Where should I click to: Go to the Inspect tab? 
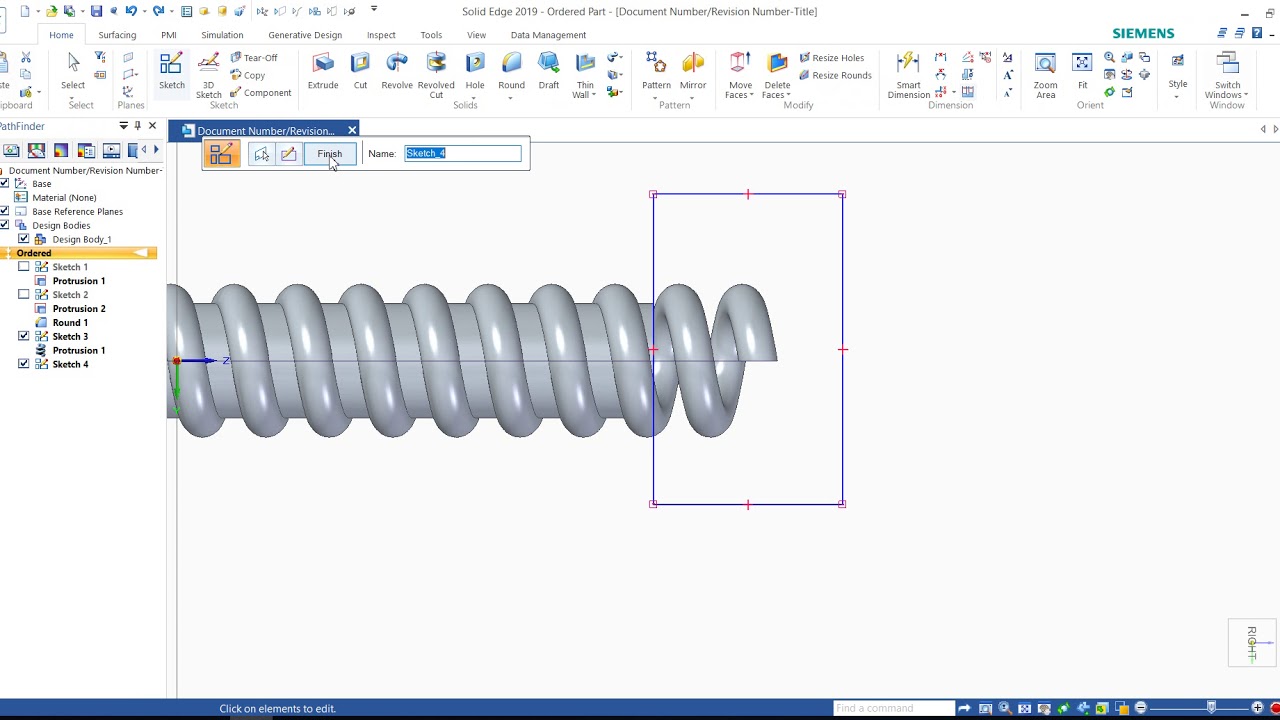point(381,35)
